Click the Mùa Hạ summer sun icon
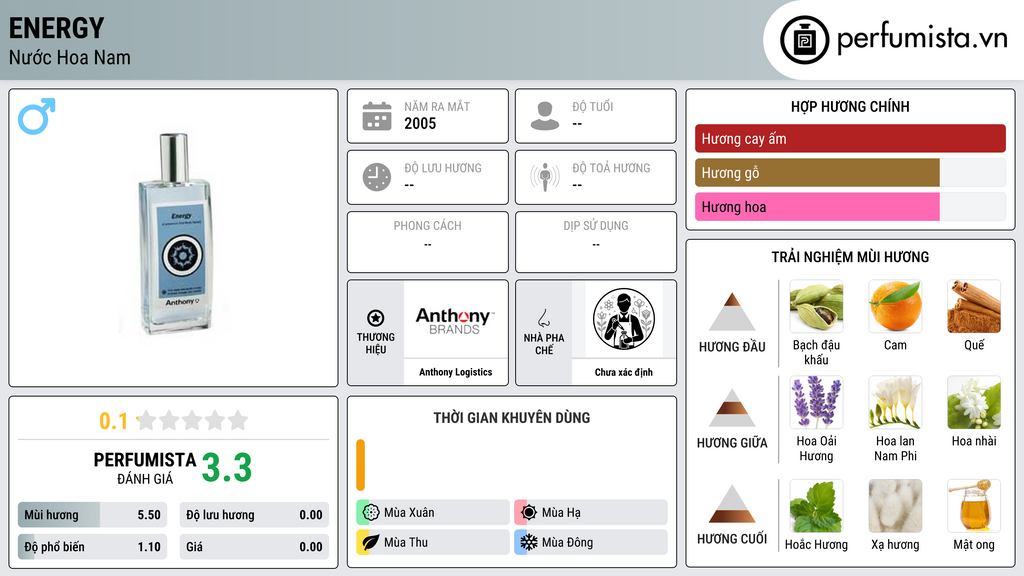This screenshot has width=1024, height=576. 529,512
